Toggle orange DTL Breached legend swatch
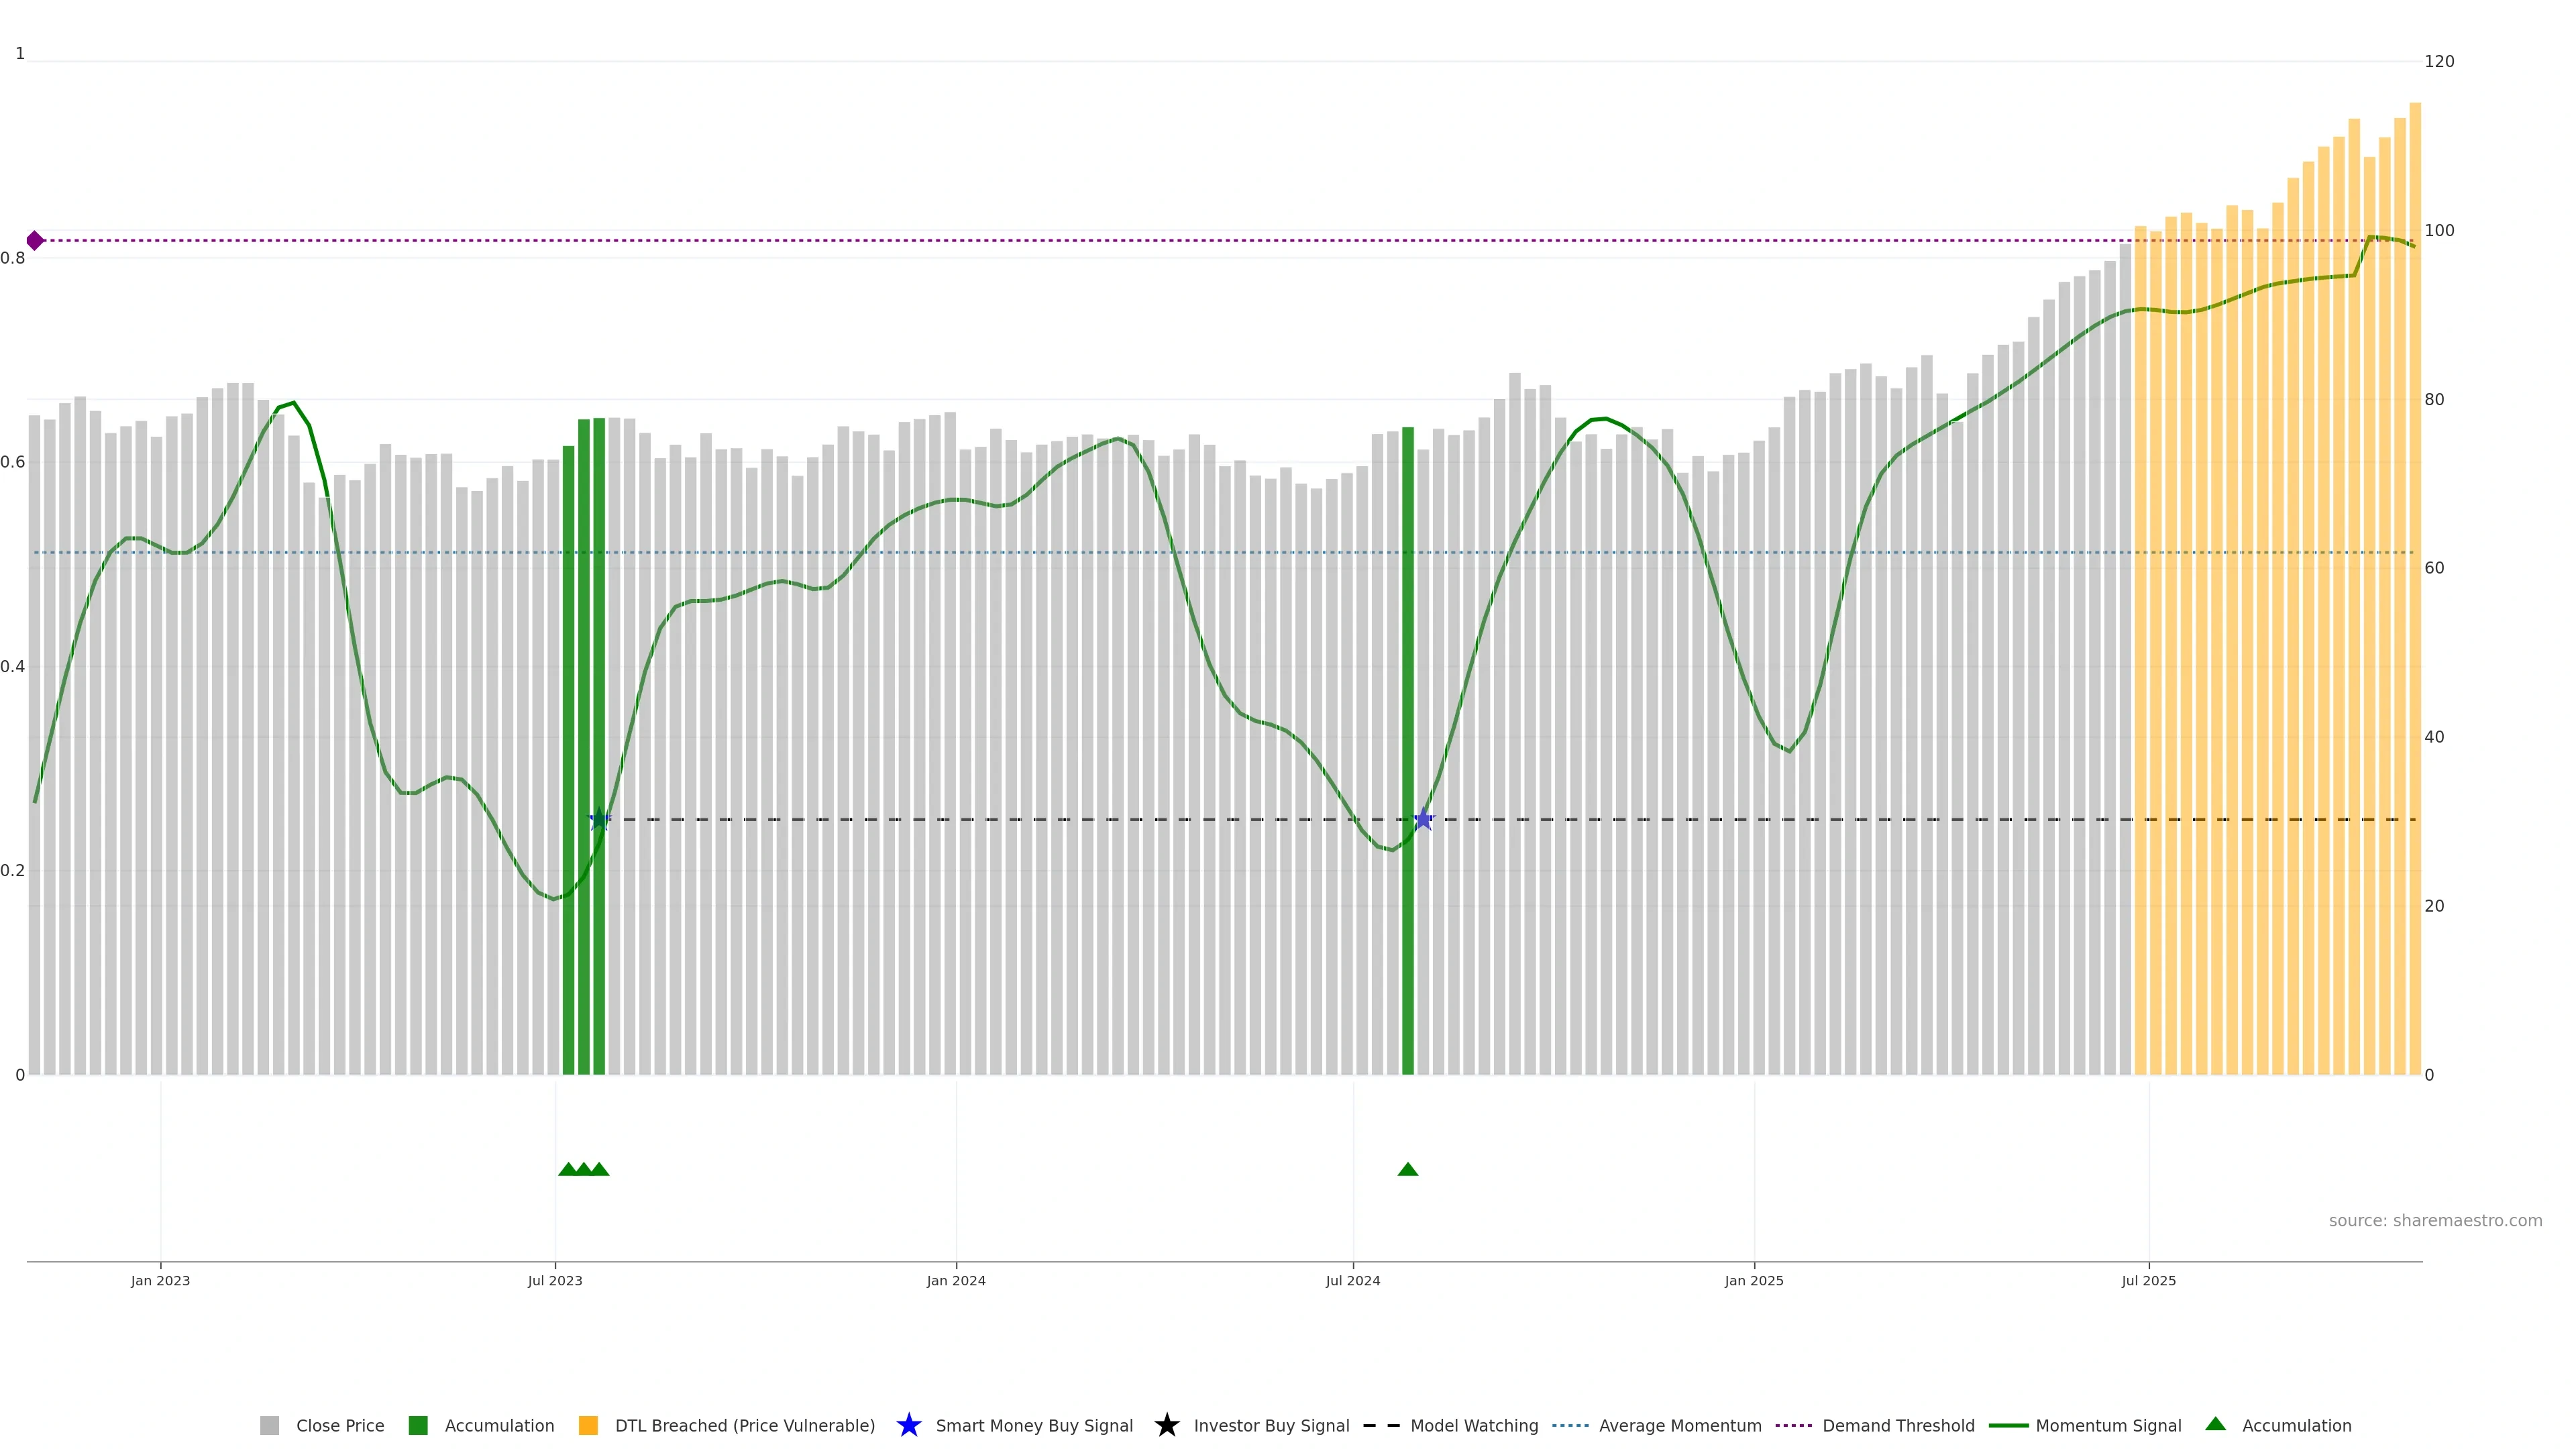This screenshot has width=2576, height=1449. pos(588,1426)
